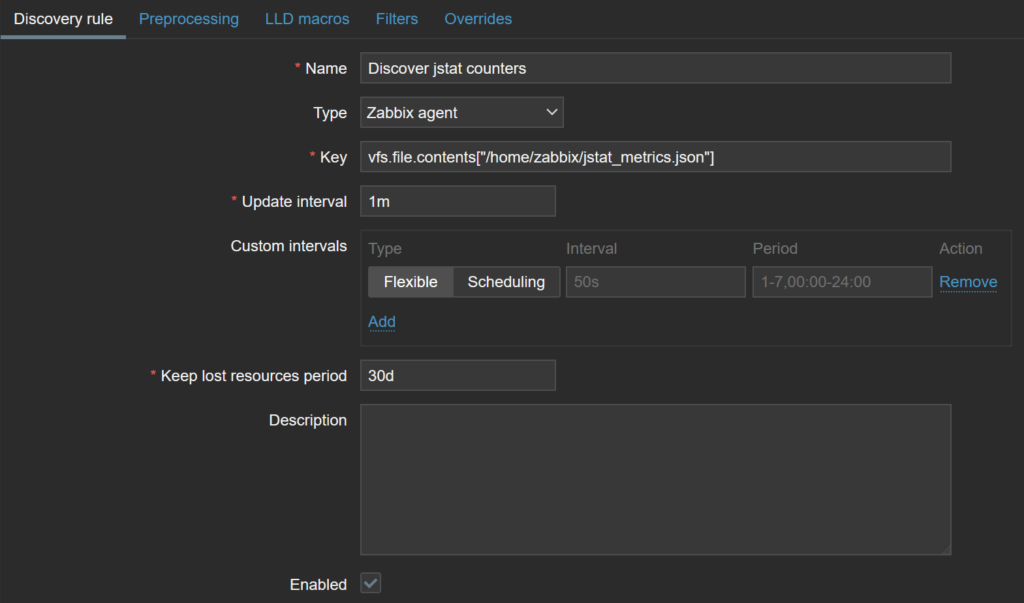Click the Key field with vfs.file.contents

(655, 157)
